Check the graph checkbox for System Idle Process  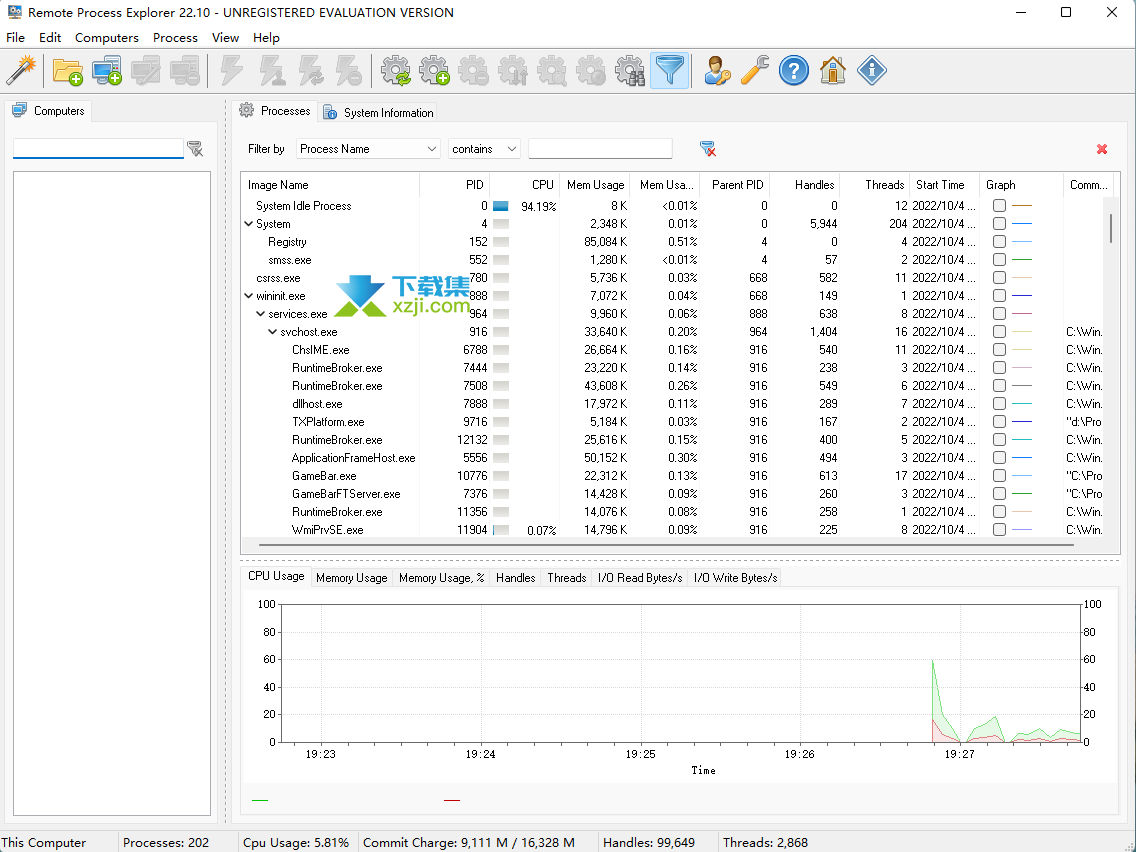(x=999, y=206)
